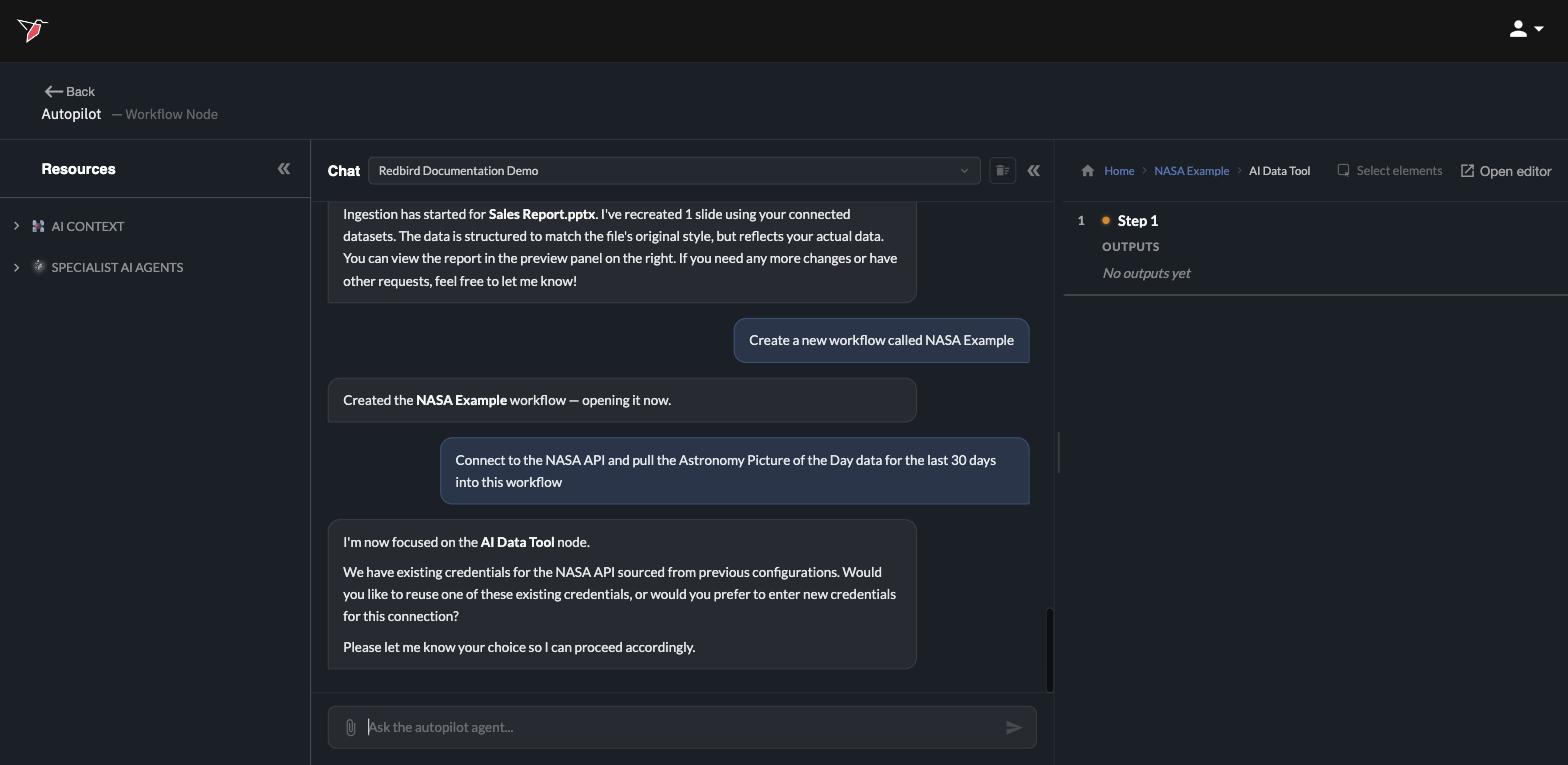The width and height of the screenshot is (1568, 765).
Task: Collapse the Chat panel
Action: [x=1034, y=170]
